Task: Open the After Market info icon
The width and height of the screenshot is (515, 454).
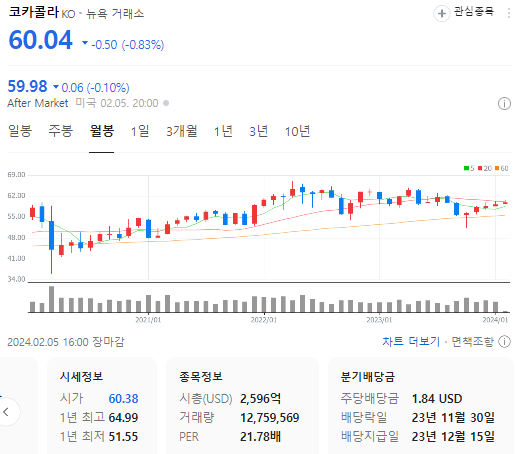Action: pos(504,104)
